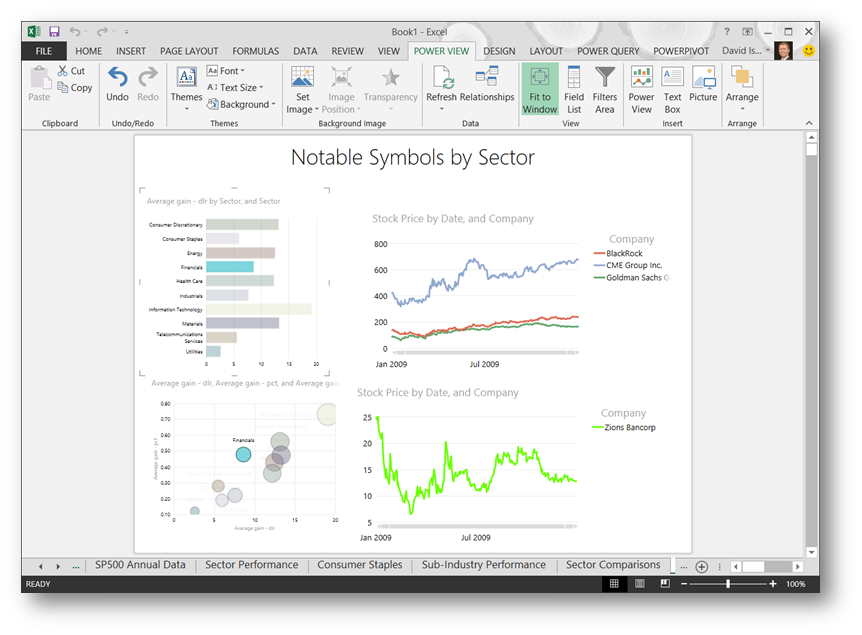
Task: Open the FILE tab
Action: point(43,51)
